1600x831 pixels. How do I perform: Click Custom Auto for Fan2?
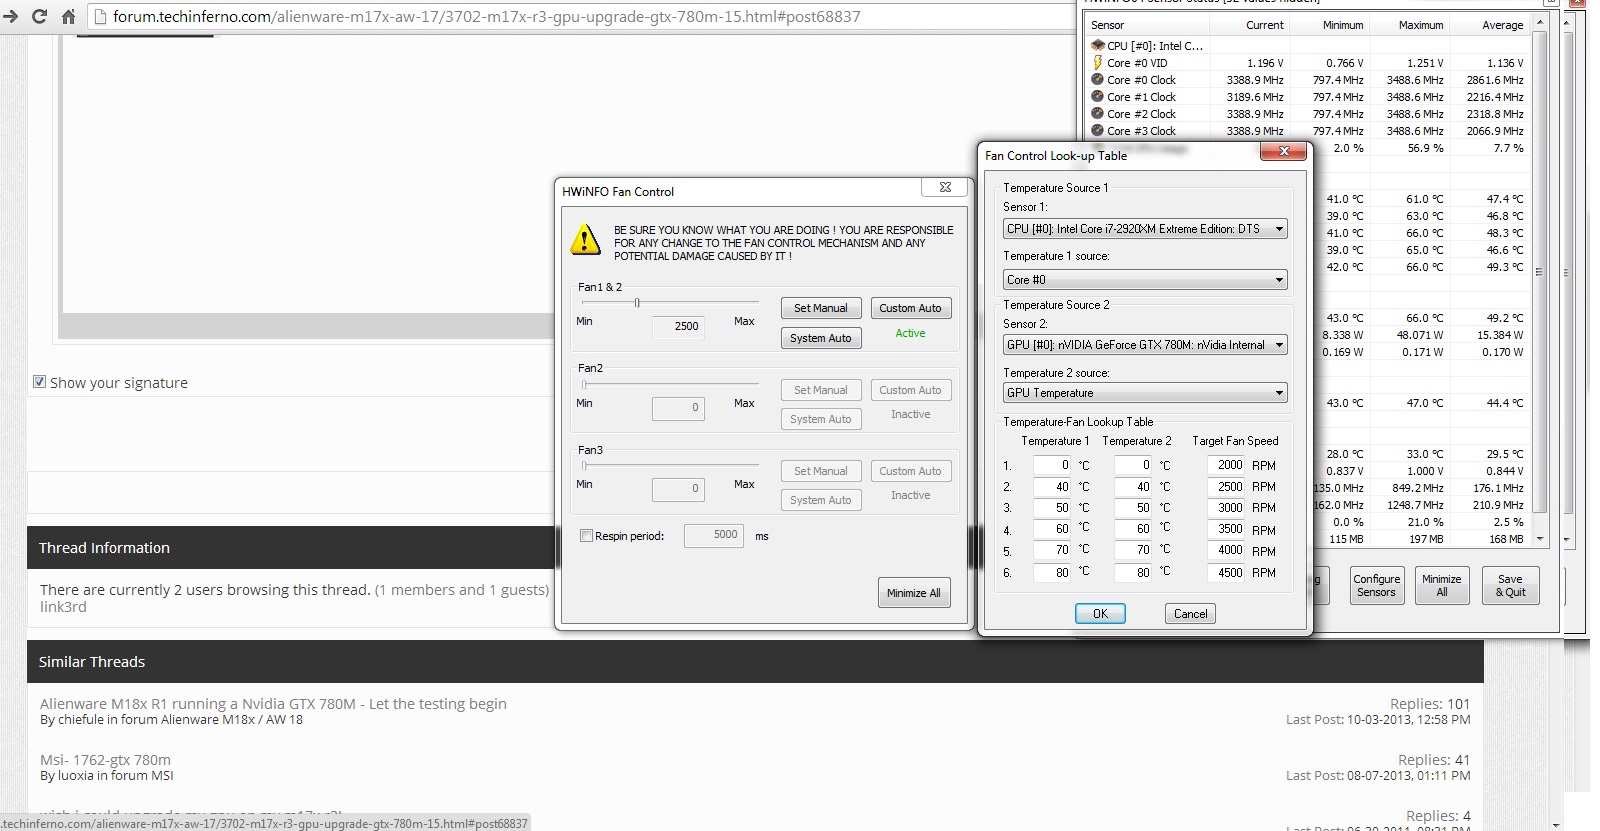910,390
